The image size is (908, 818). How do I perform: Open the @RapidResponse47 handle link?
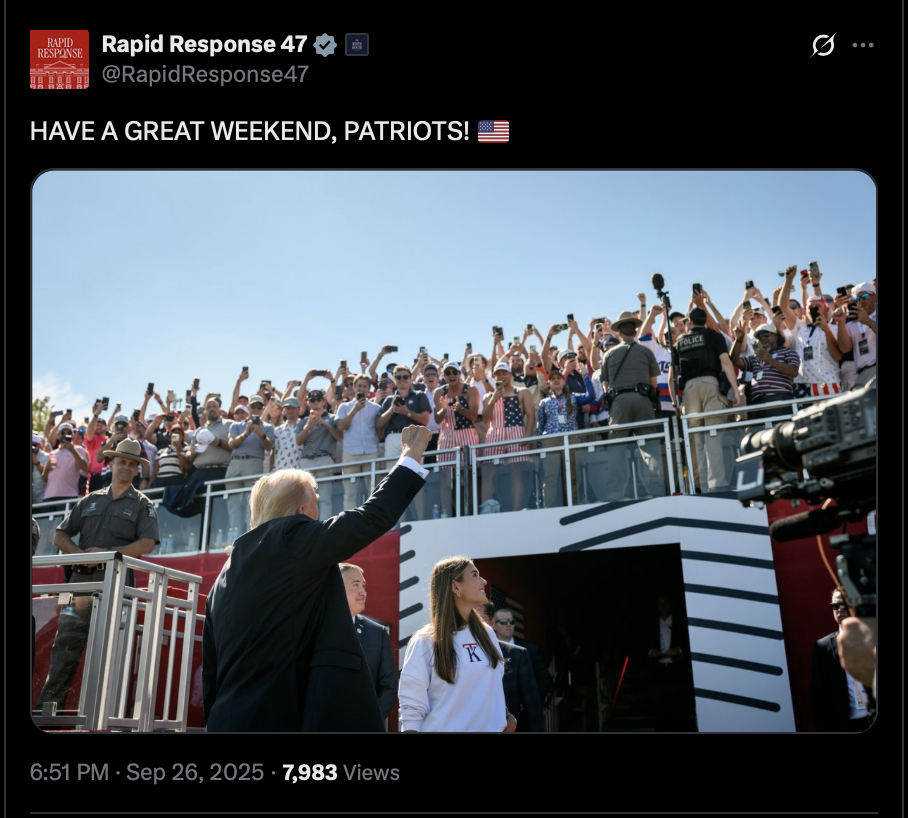pyautogui.click(x=205, y=74)
